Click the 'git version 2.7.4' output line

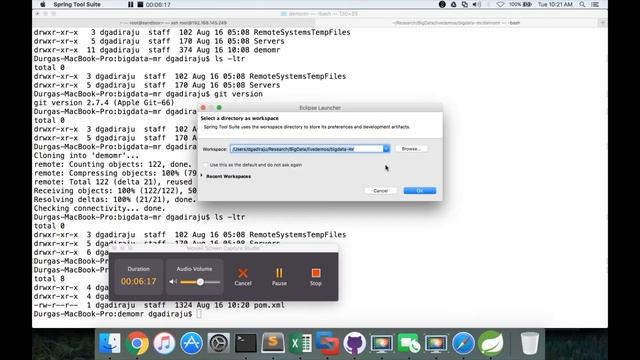pos(104,103)
